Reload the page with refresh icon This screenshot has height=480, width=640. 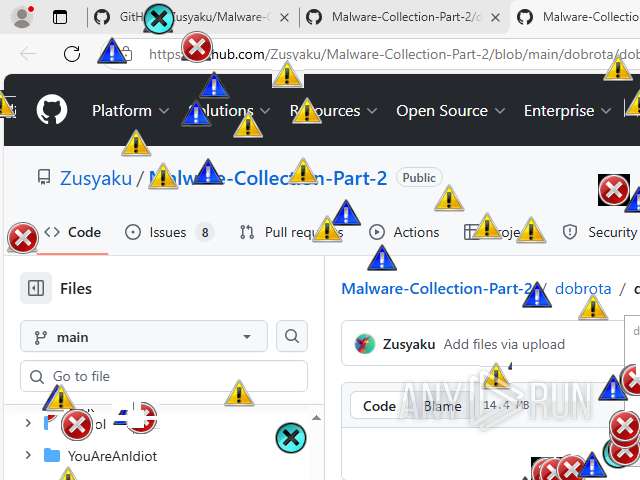pos(72,54)
